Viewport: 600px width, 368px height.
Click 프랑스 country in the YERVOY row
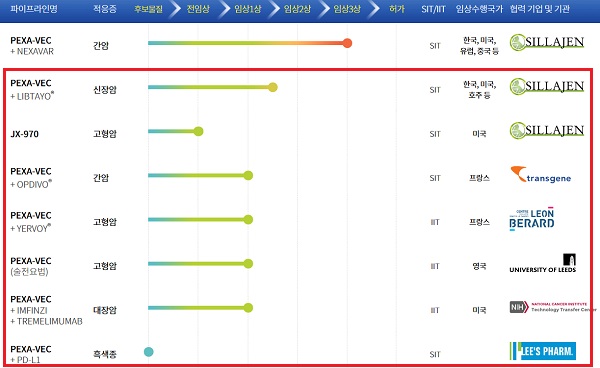pos(479,222)
